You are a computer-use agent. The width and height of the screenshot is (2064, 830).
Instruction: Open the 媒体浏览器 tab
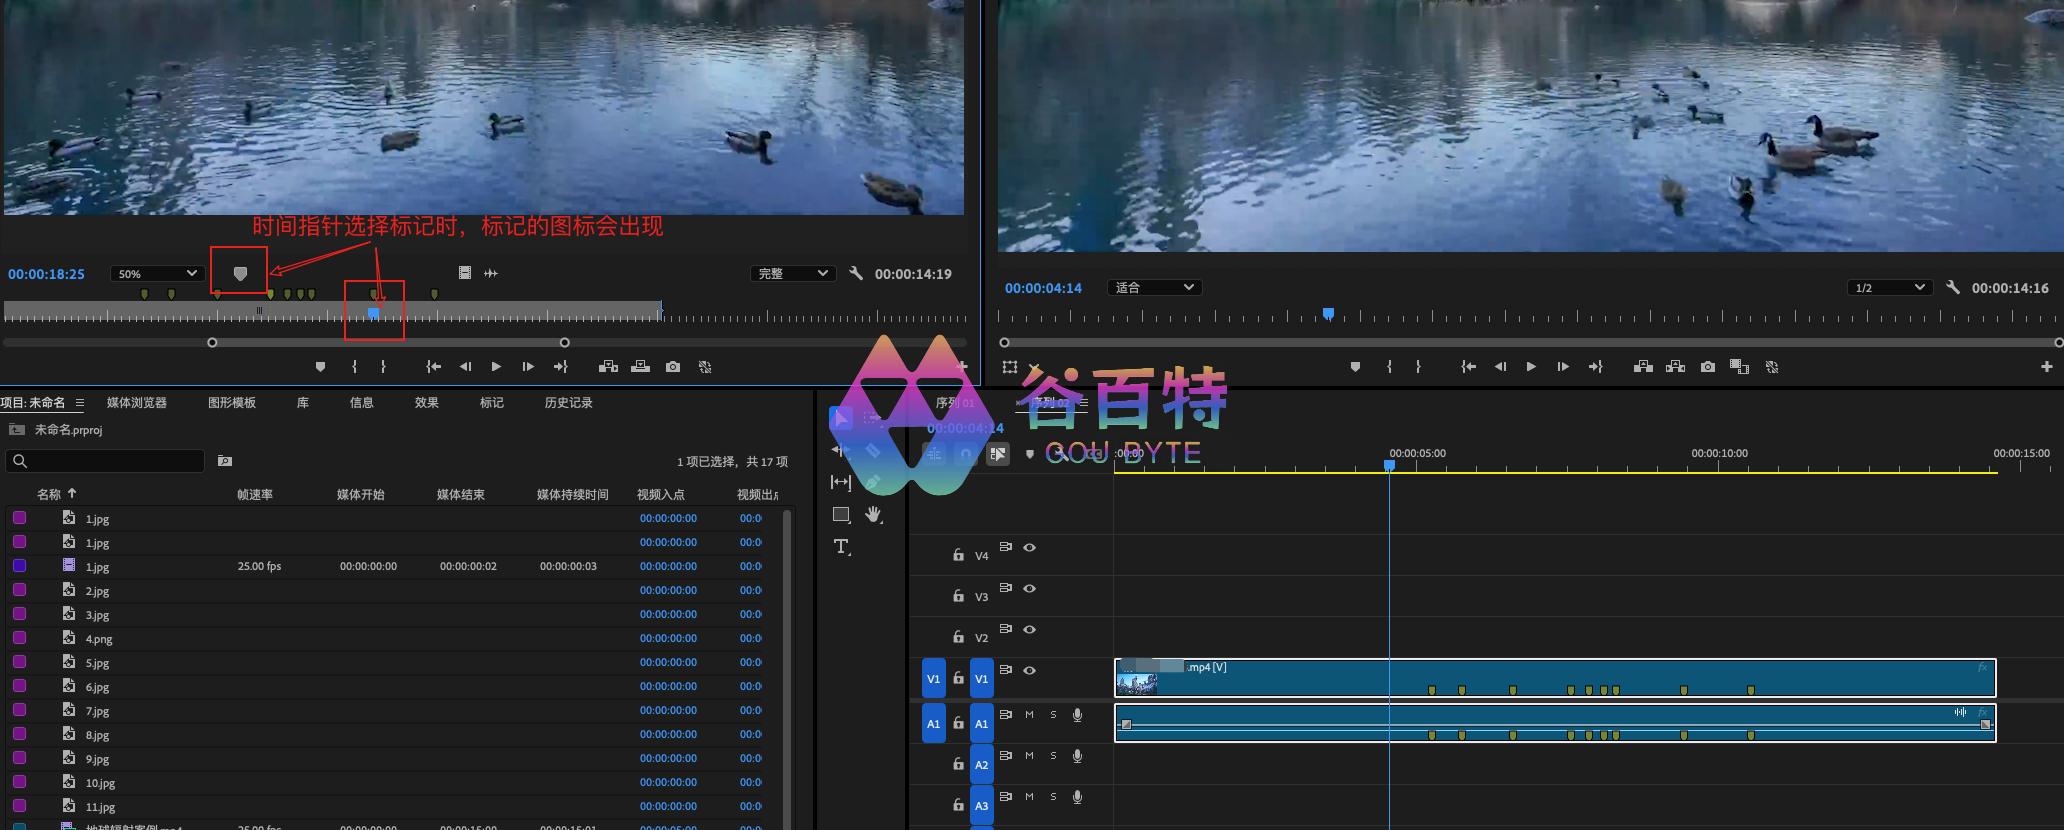coord(137,403)
